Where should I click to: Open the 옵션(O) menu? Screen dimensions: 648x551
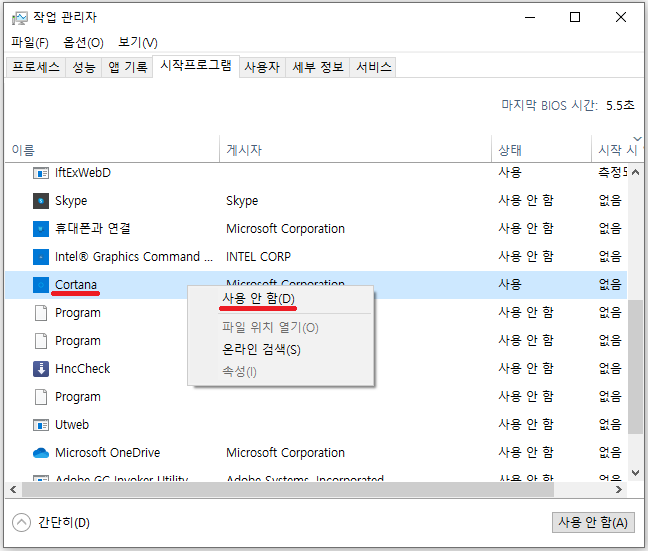click(83, 43)
